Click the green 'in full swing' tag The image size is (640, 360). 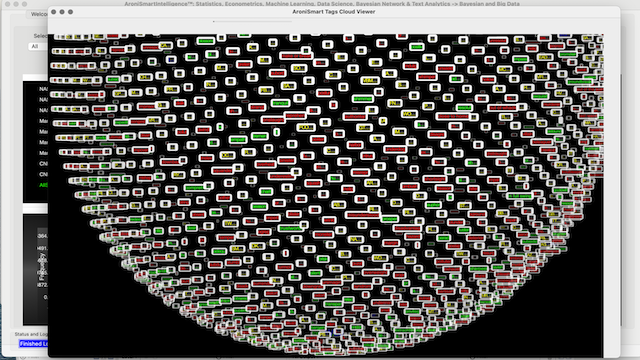(520, 196)
